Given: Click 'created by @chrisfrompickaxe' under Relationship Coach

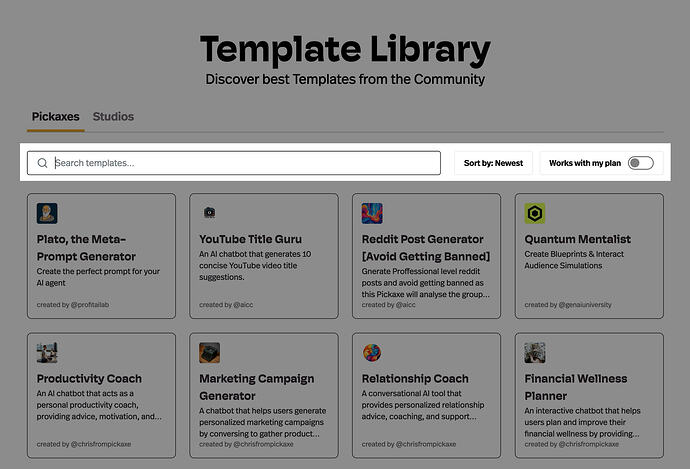Looking at the screenshot, I should tap(409, 444).
